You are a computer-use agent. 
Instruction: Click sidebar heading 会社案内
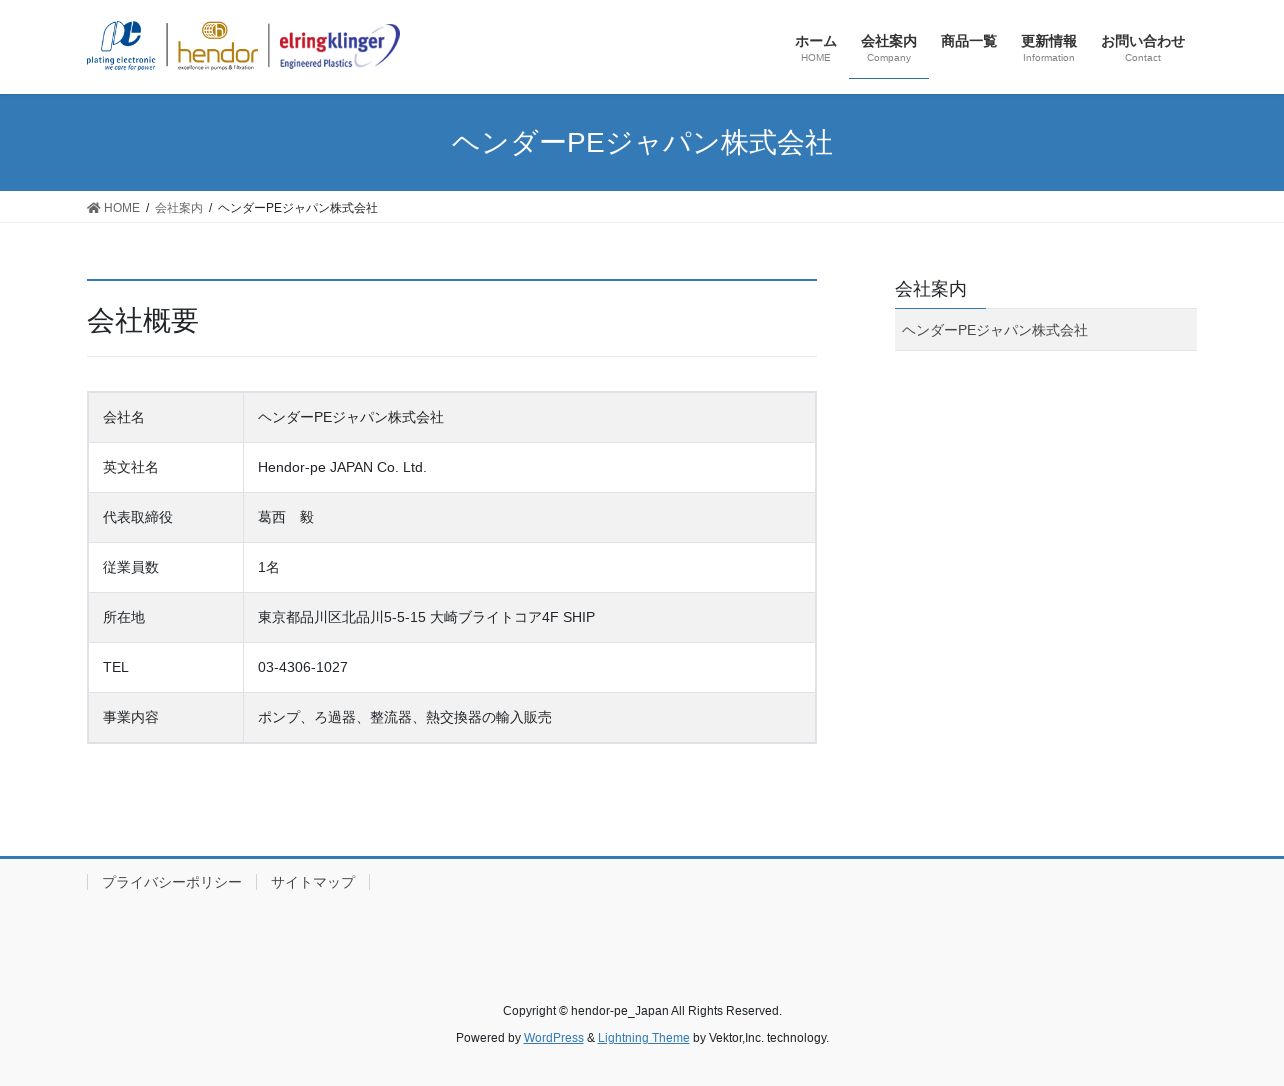(931, 289)
